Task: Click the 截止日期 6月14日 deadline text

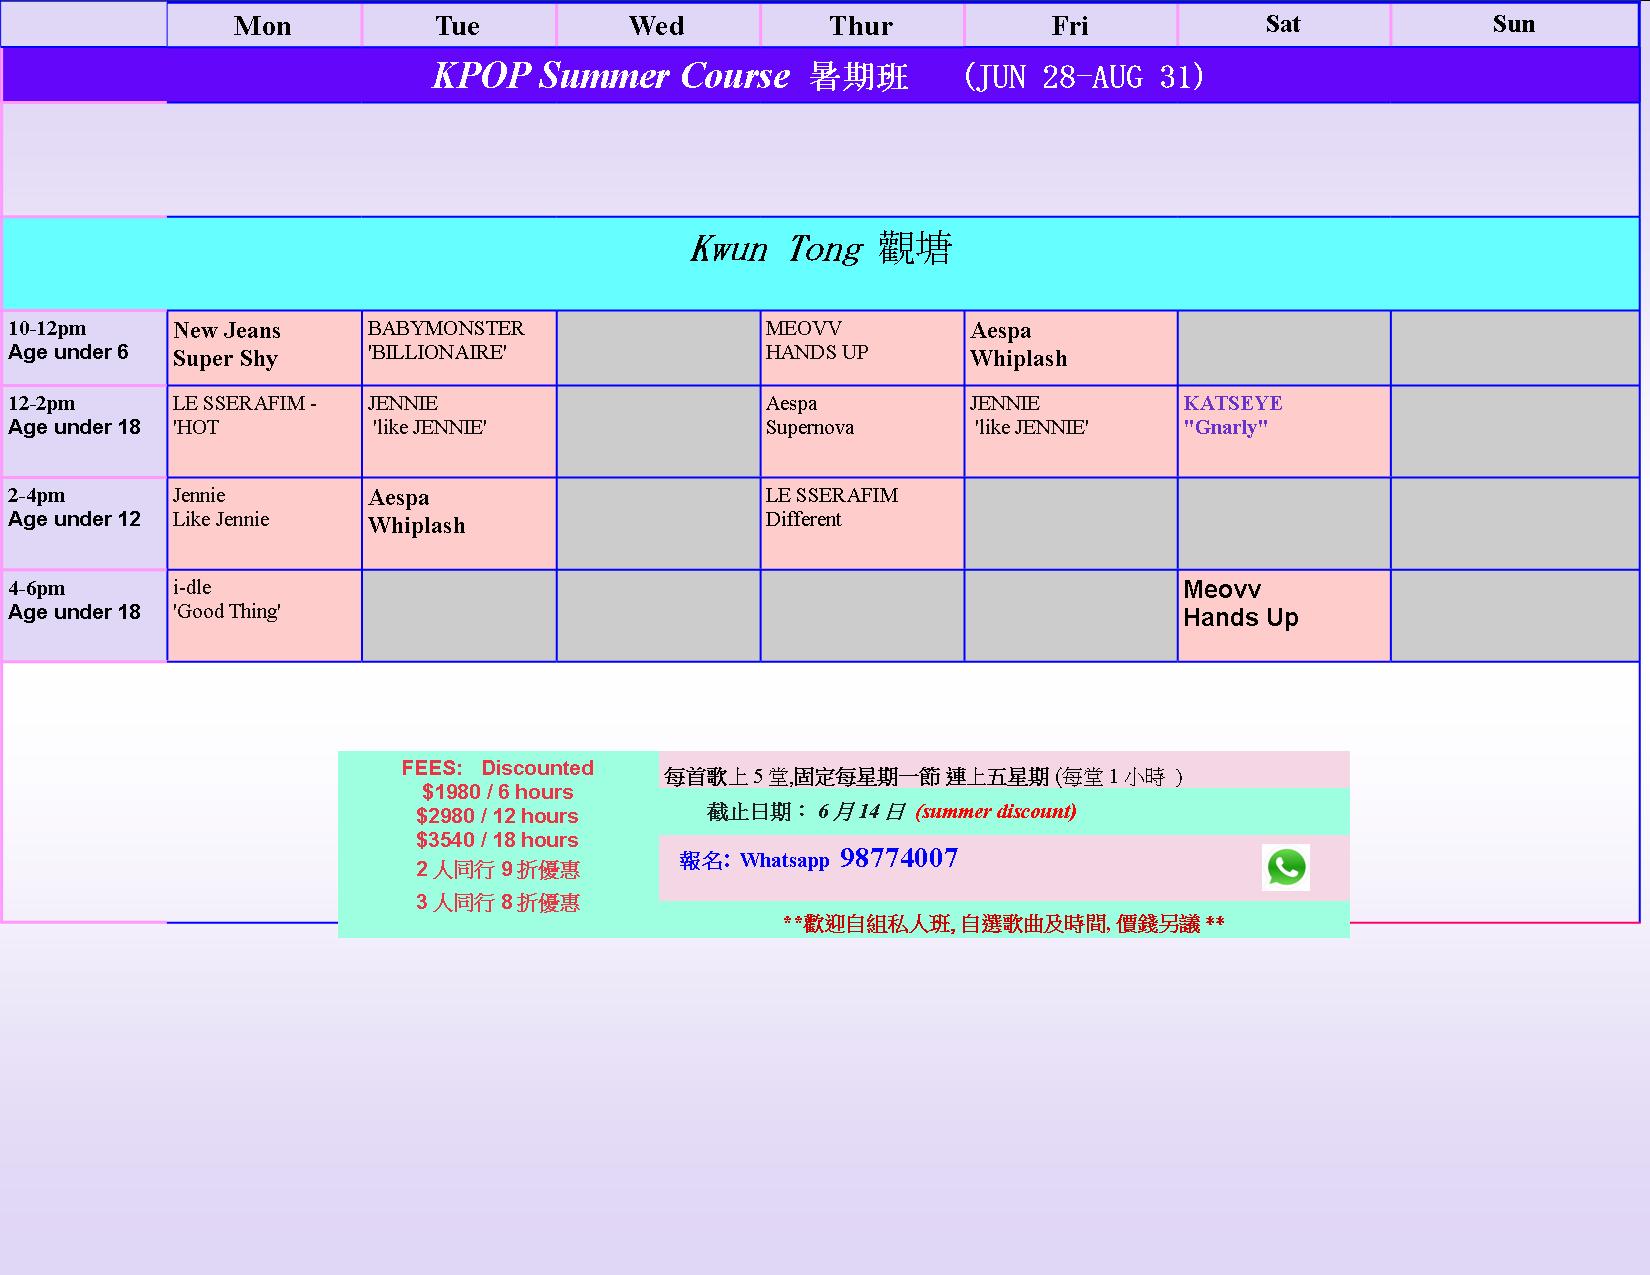Action: tap(806, 812)
